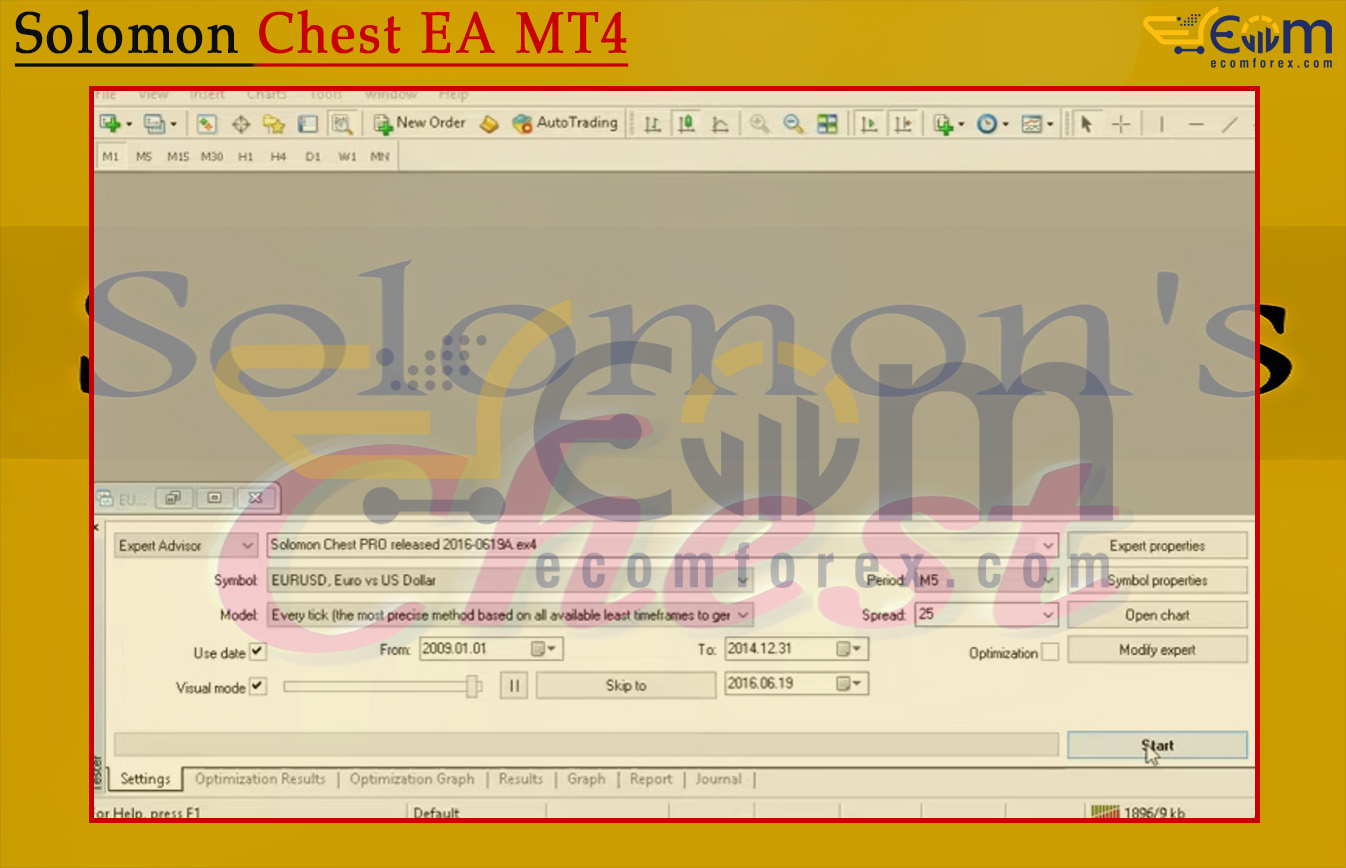Click the Expert properties button
This screenshot has height=868, width=1346.
point(1157,546)
